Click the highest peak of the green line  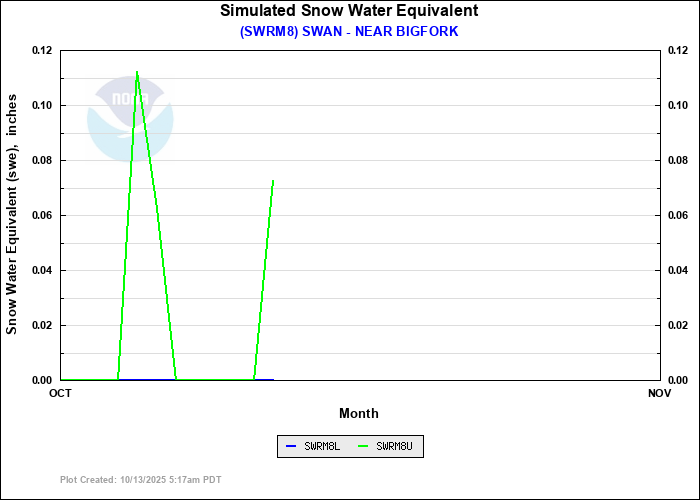coord(136,72)
